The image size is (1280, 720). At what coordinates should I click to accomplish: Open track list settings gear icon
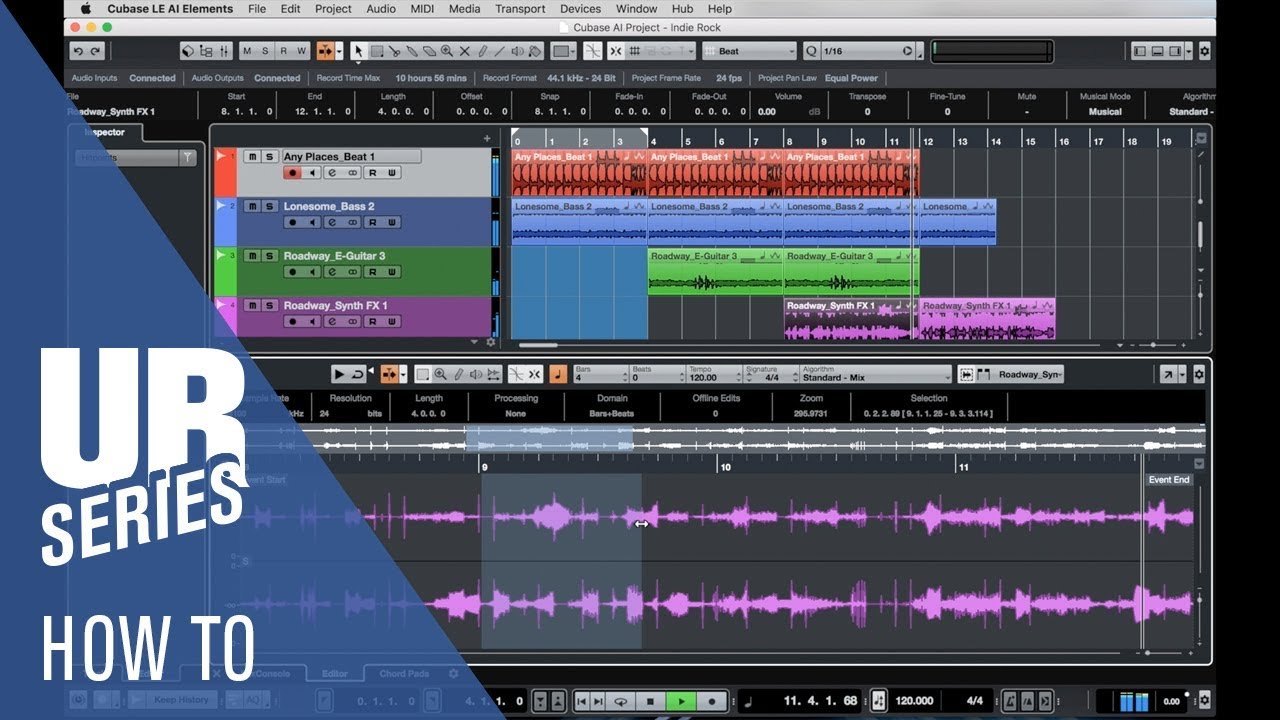pyautogui.click(x=490, y=341)
